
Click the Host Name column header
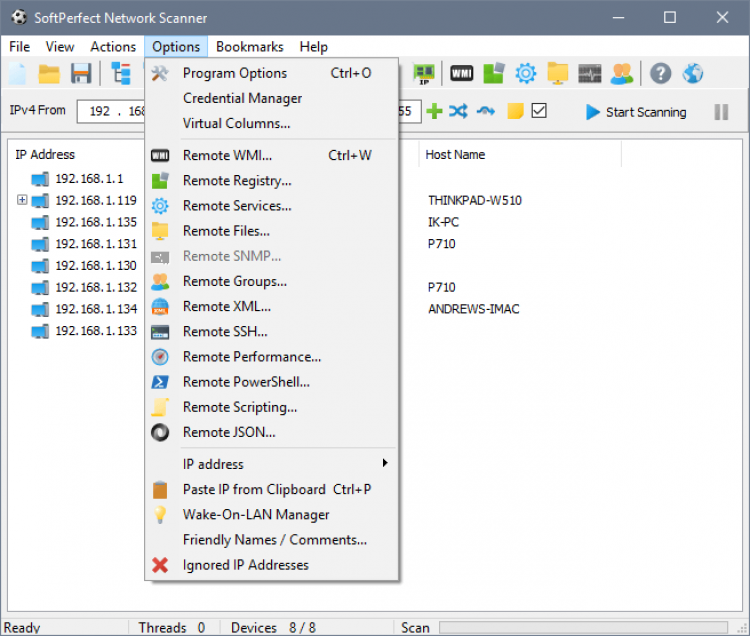[455, 154]
